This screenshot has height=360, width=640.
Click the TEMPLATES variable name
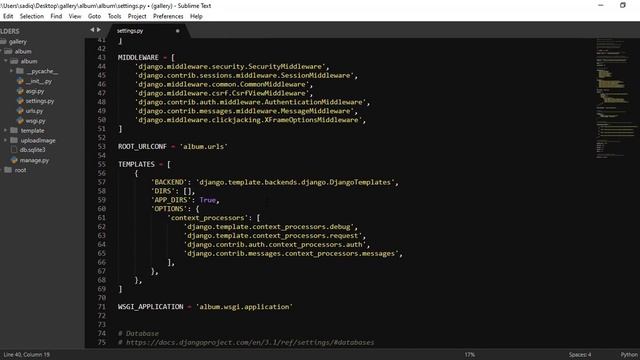(x=136, y=164)
